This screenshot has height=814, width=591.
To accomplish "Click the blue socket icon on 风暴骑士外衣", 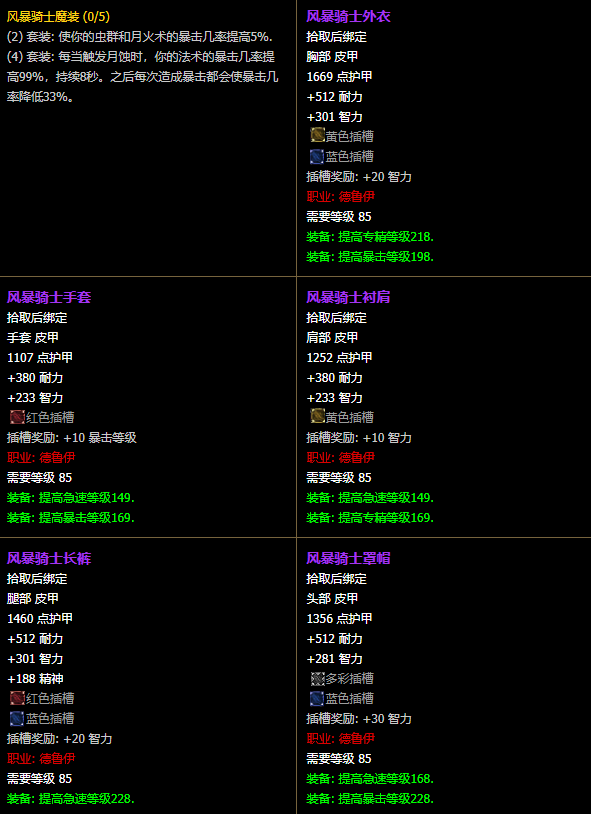I will point(317,156).
